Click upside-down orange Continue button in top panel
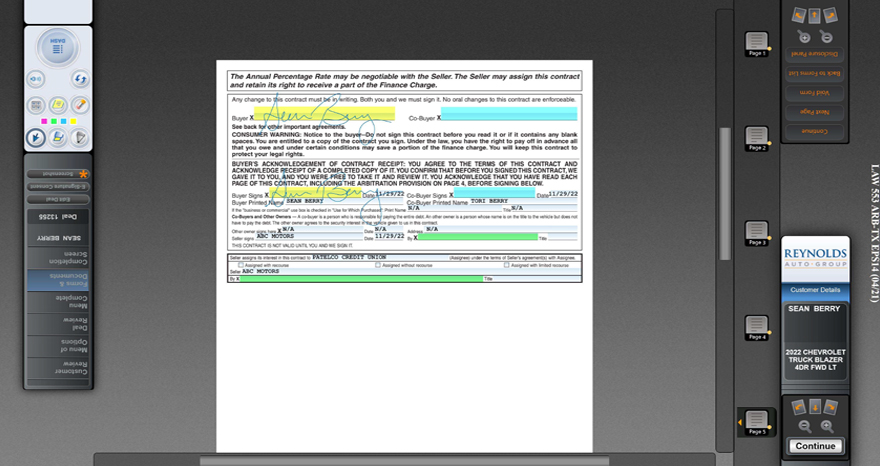 (814, 131)
